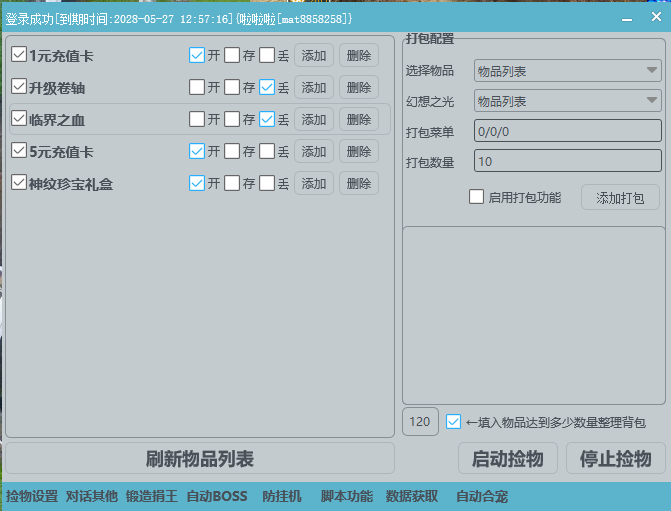The width and height of the screenshot is (671, 511).
Task: Toggle the backpack organize quantity checkbox
Action: (x=454, y=422)
